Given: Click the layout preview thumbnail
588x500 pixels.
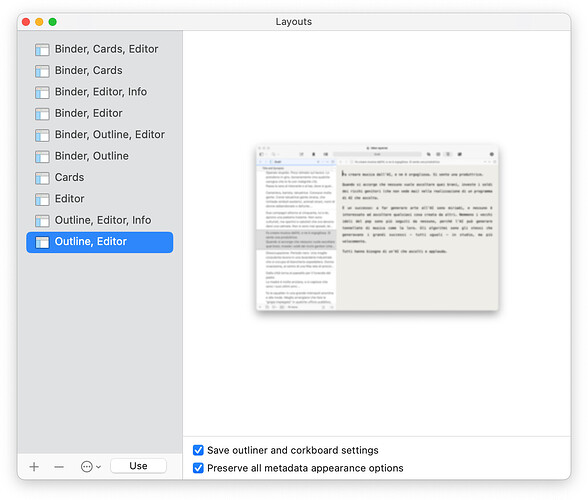Looking at the screenshot, I should coord(377,228).
